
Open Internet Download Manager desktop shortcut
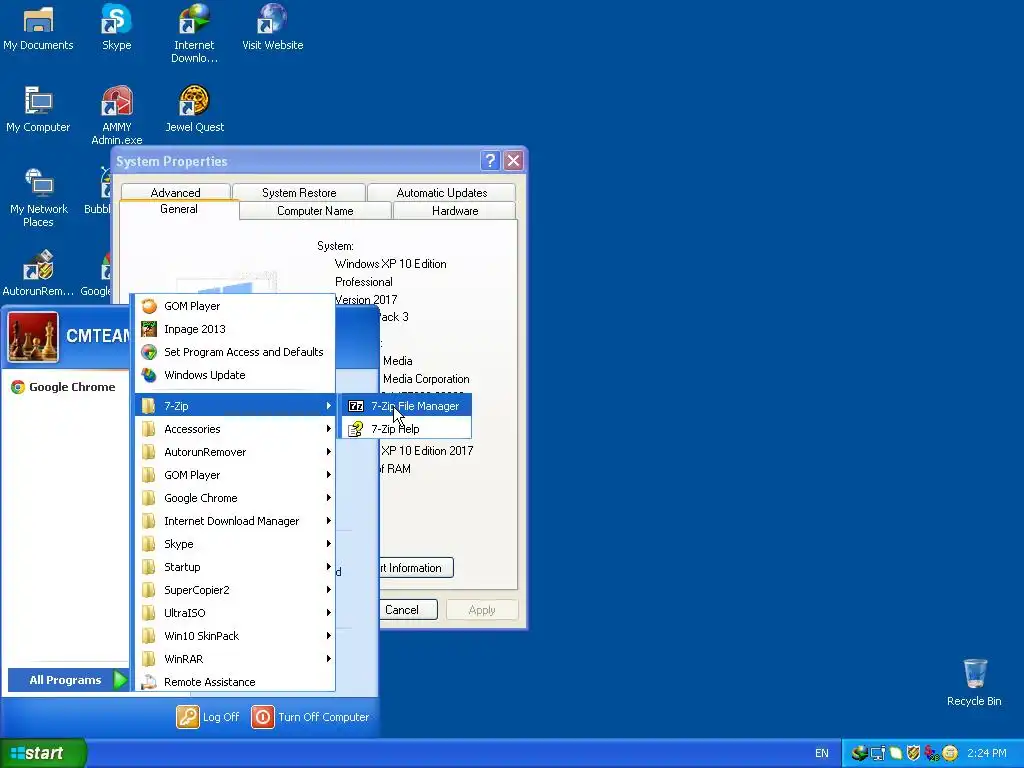tap(194, 34)
